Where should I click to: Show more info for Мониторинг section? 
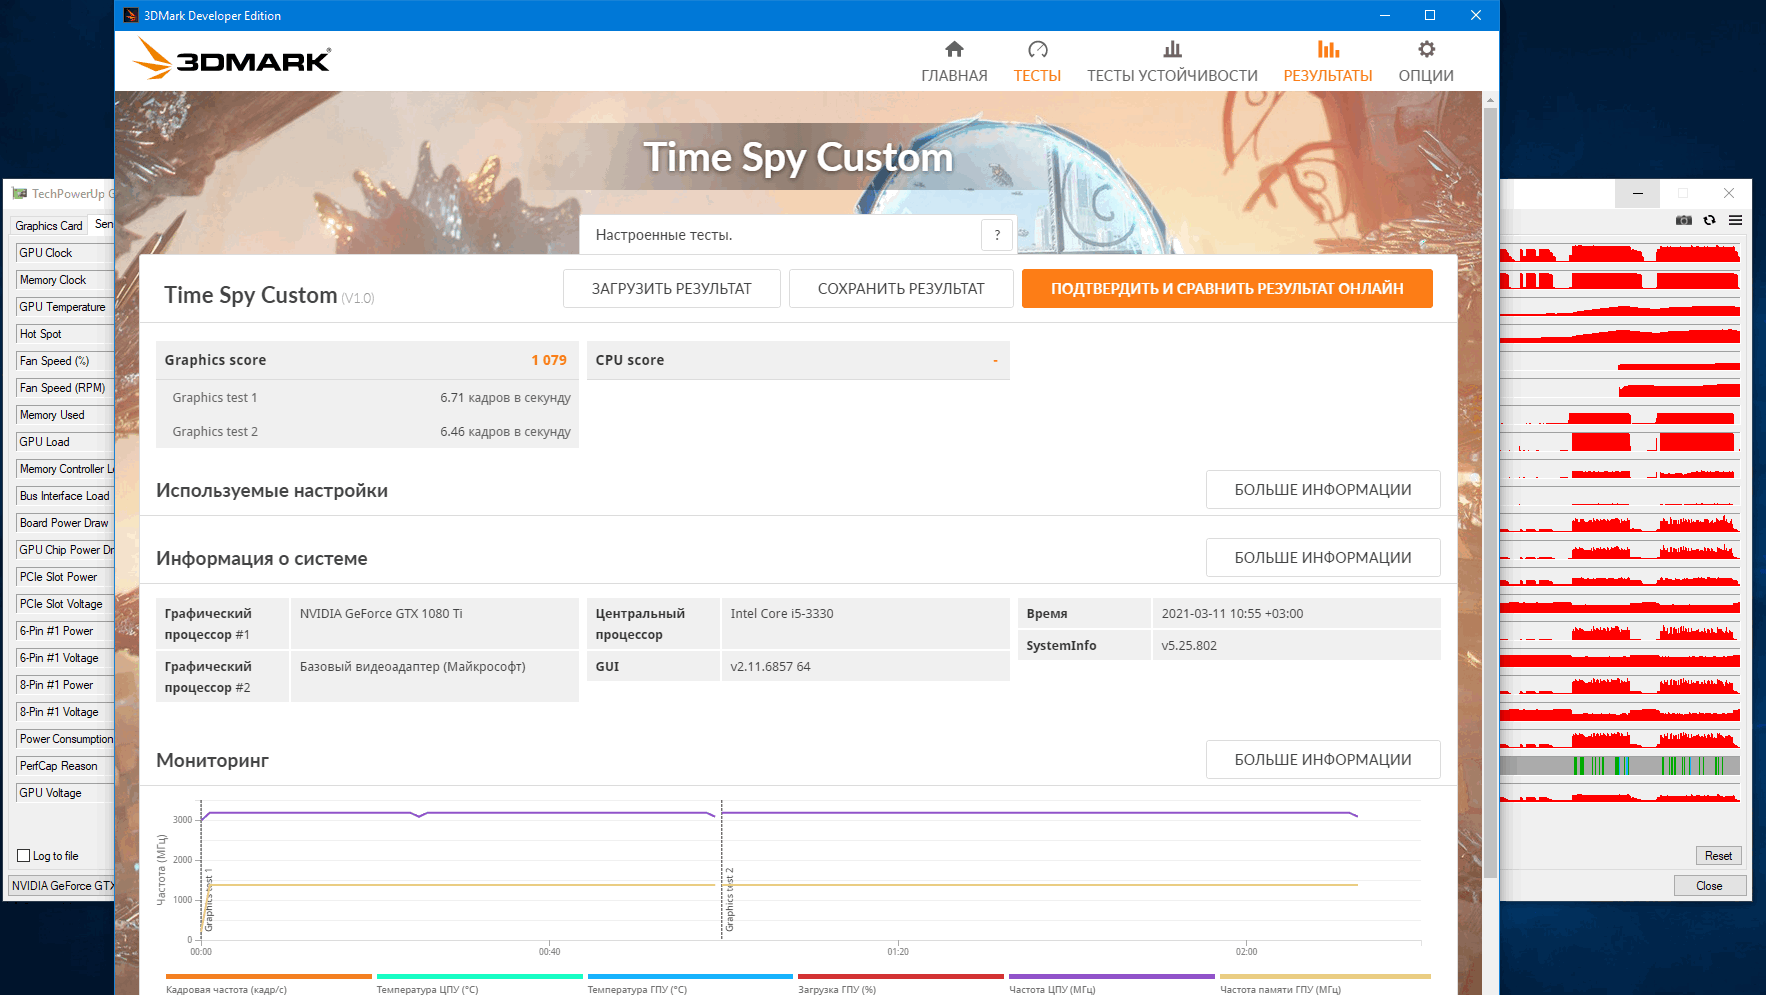point(1323,759)
